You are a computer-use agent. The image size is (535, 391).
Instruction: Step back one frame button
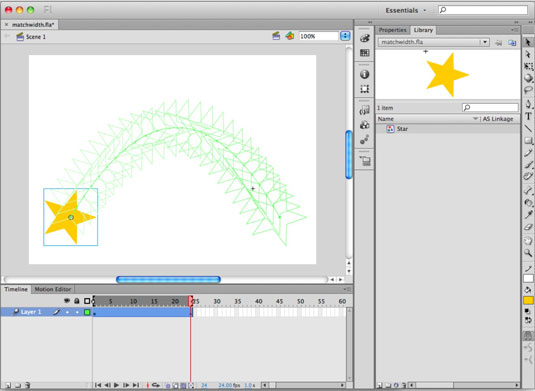[x=107, y=385]
